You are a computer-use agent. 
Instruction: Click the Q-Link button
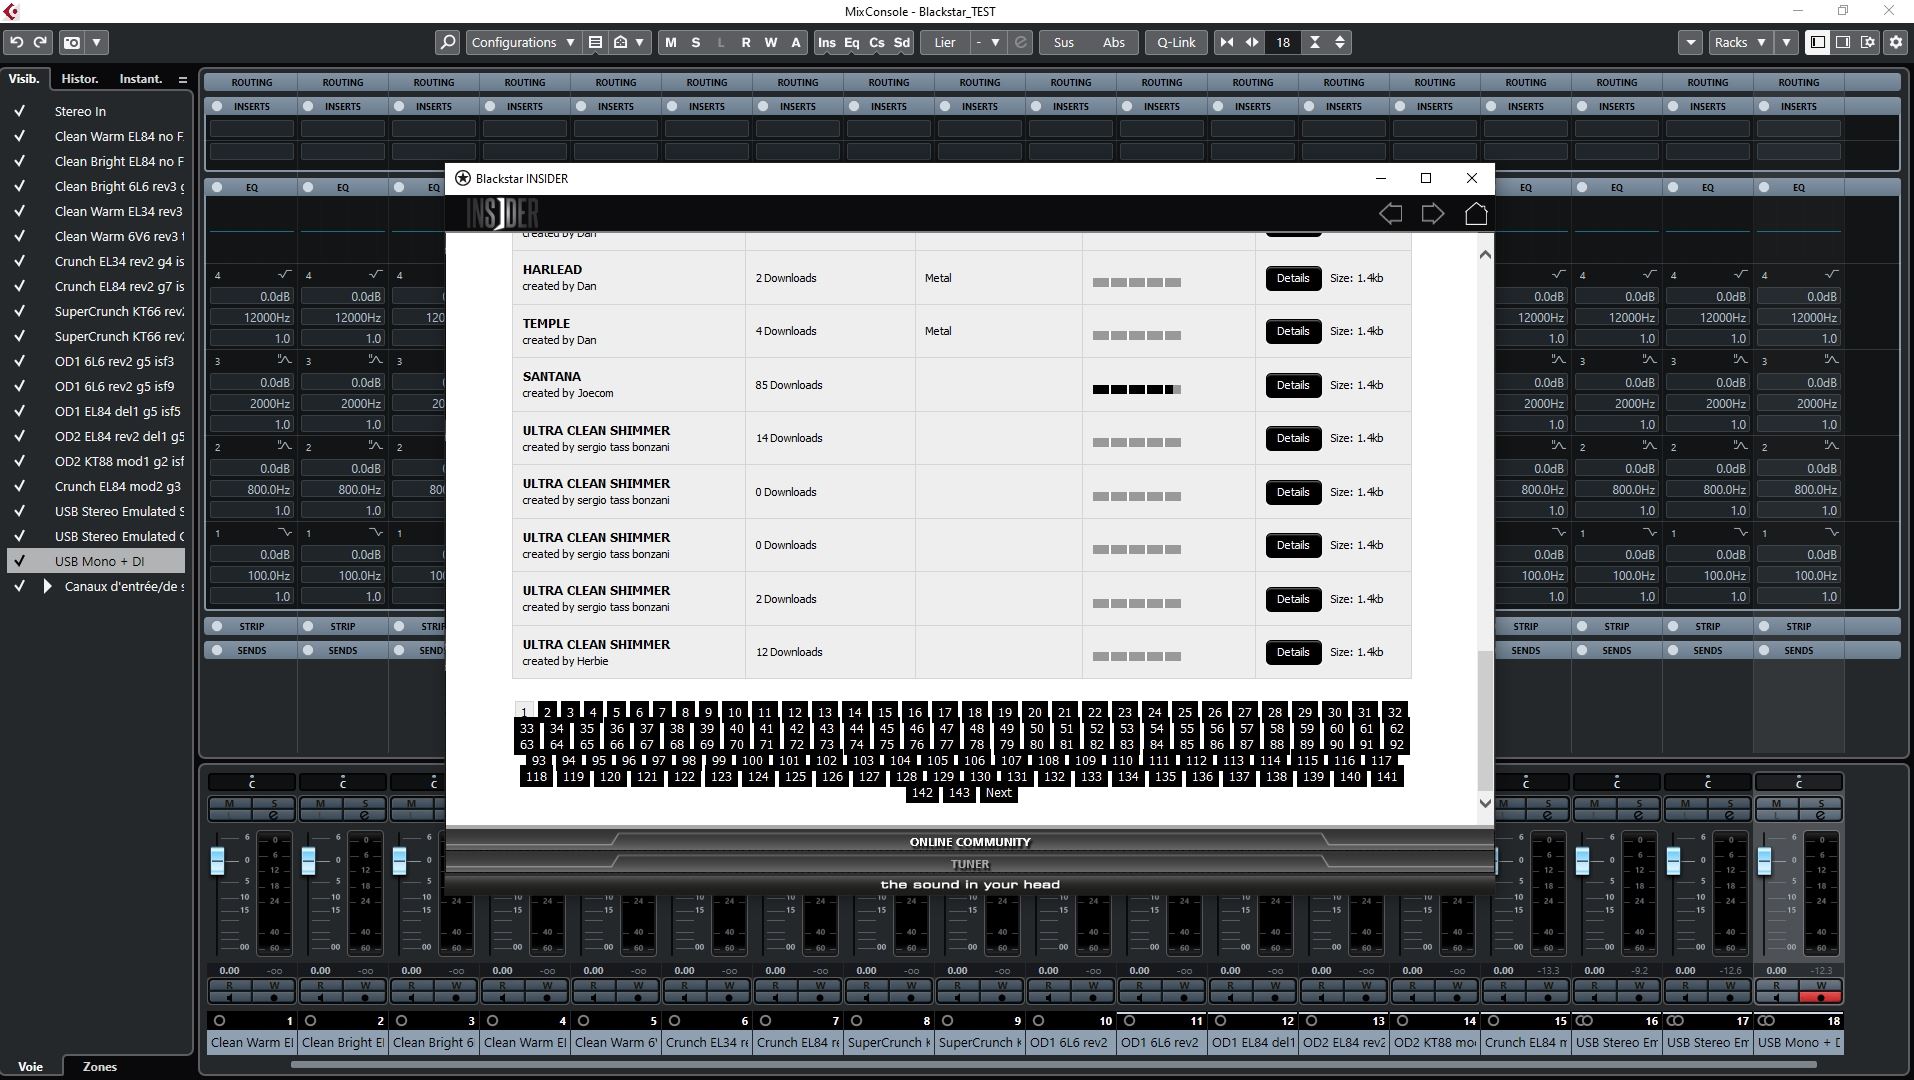point(1176,42)
